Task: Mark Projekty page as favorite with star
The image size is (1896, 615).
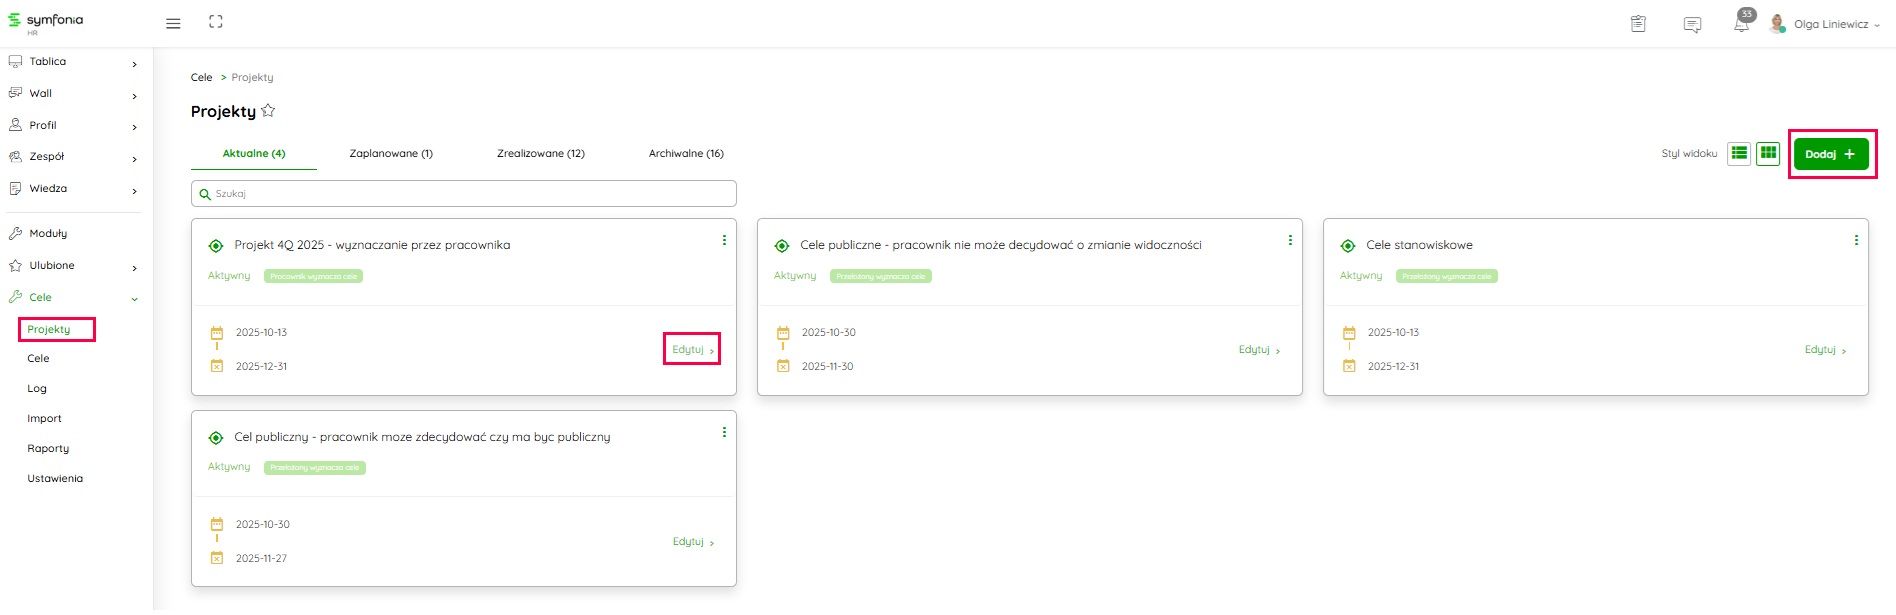Action: [x=268, y=111]
